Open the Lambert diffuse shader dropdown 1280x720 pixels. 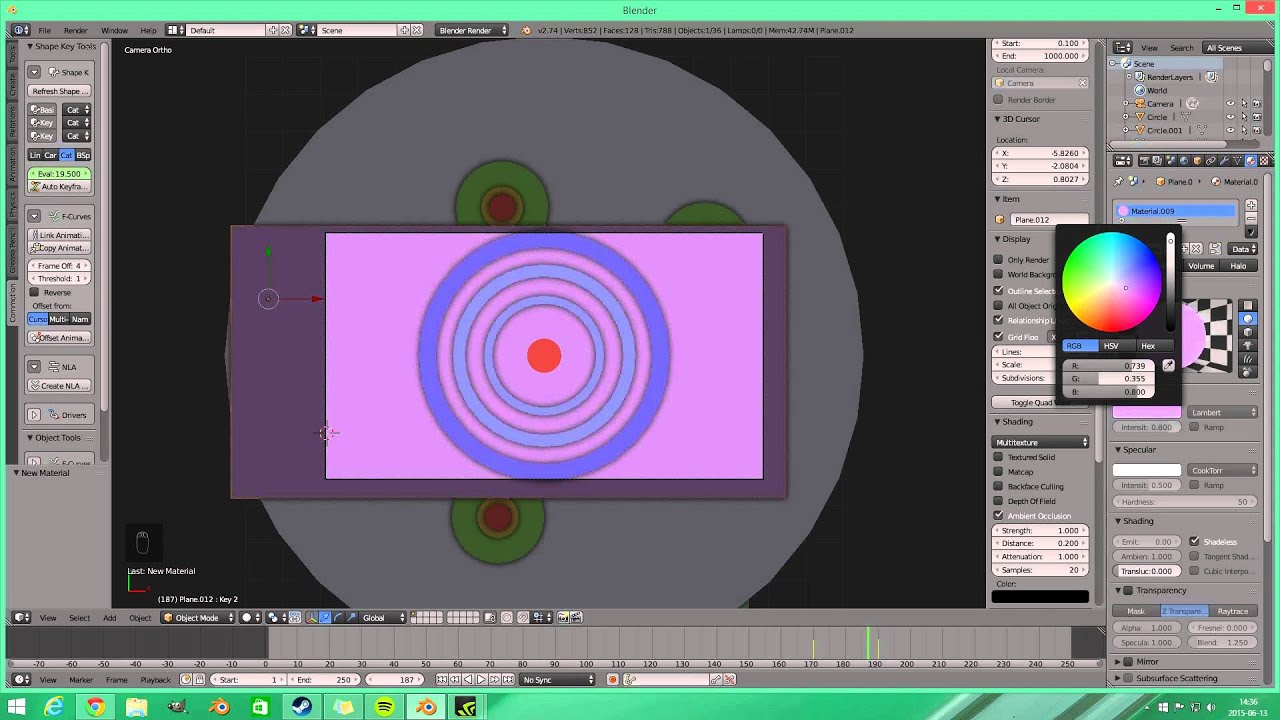(1223, 412)
